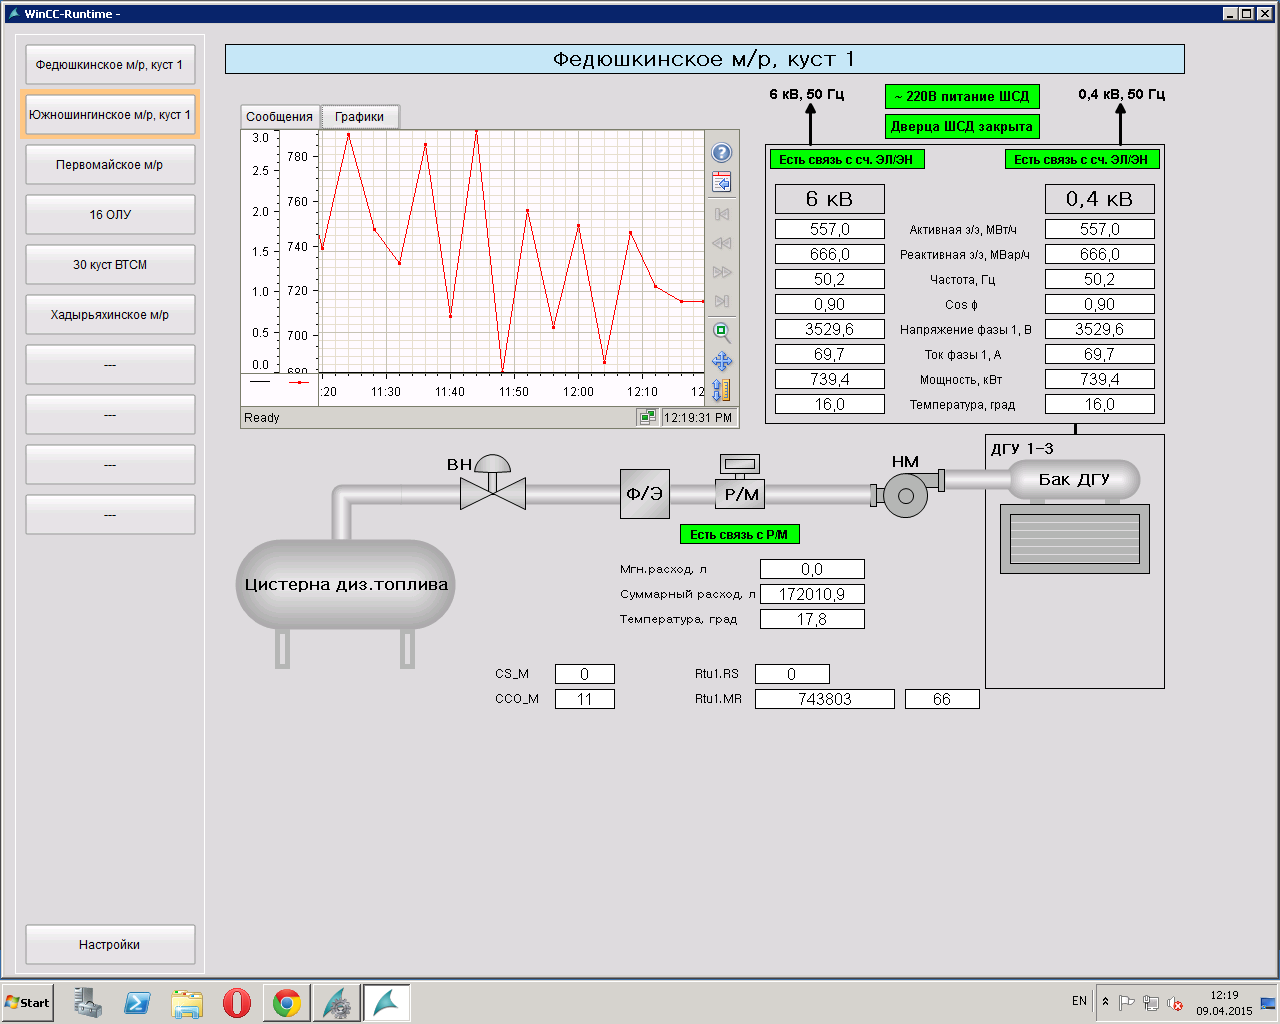Click the connection status icon beside clock
The width and height of the screenshot is (1280, 1024).
(647, 418)
